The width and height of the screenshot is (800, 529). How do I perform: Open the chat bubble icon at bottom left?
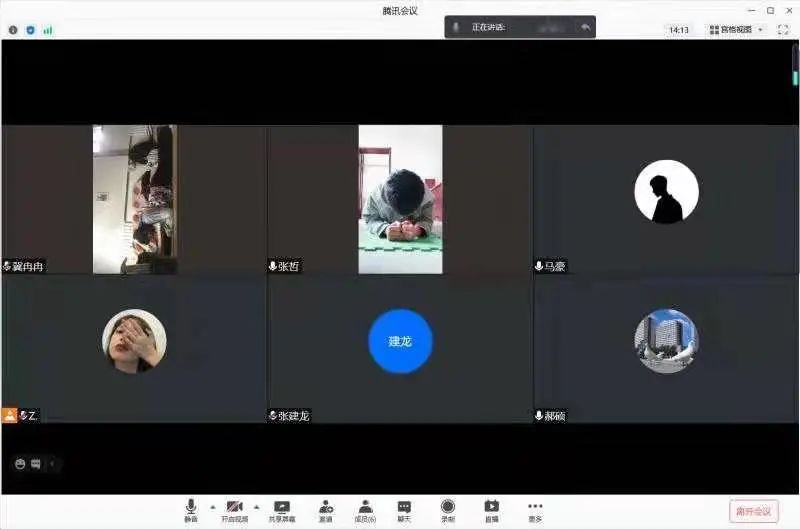click(36, 464)
